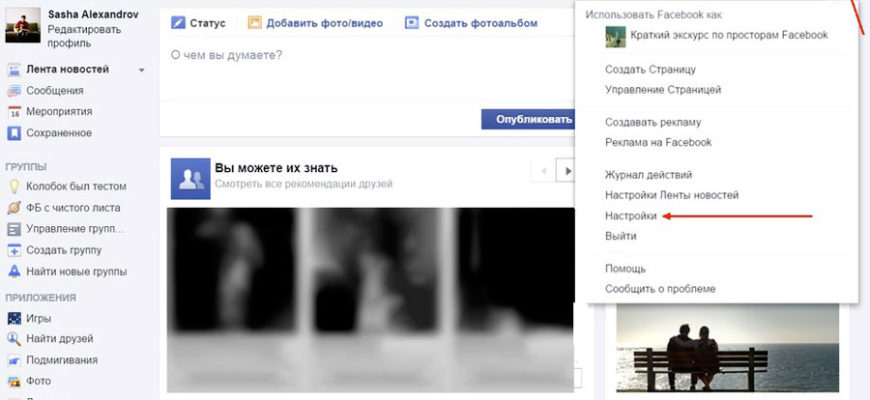Open Сообщения in the left sidebar
The height and width of the screenshot is (400, 870).
tap(55, 91)
